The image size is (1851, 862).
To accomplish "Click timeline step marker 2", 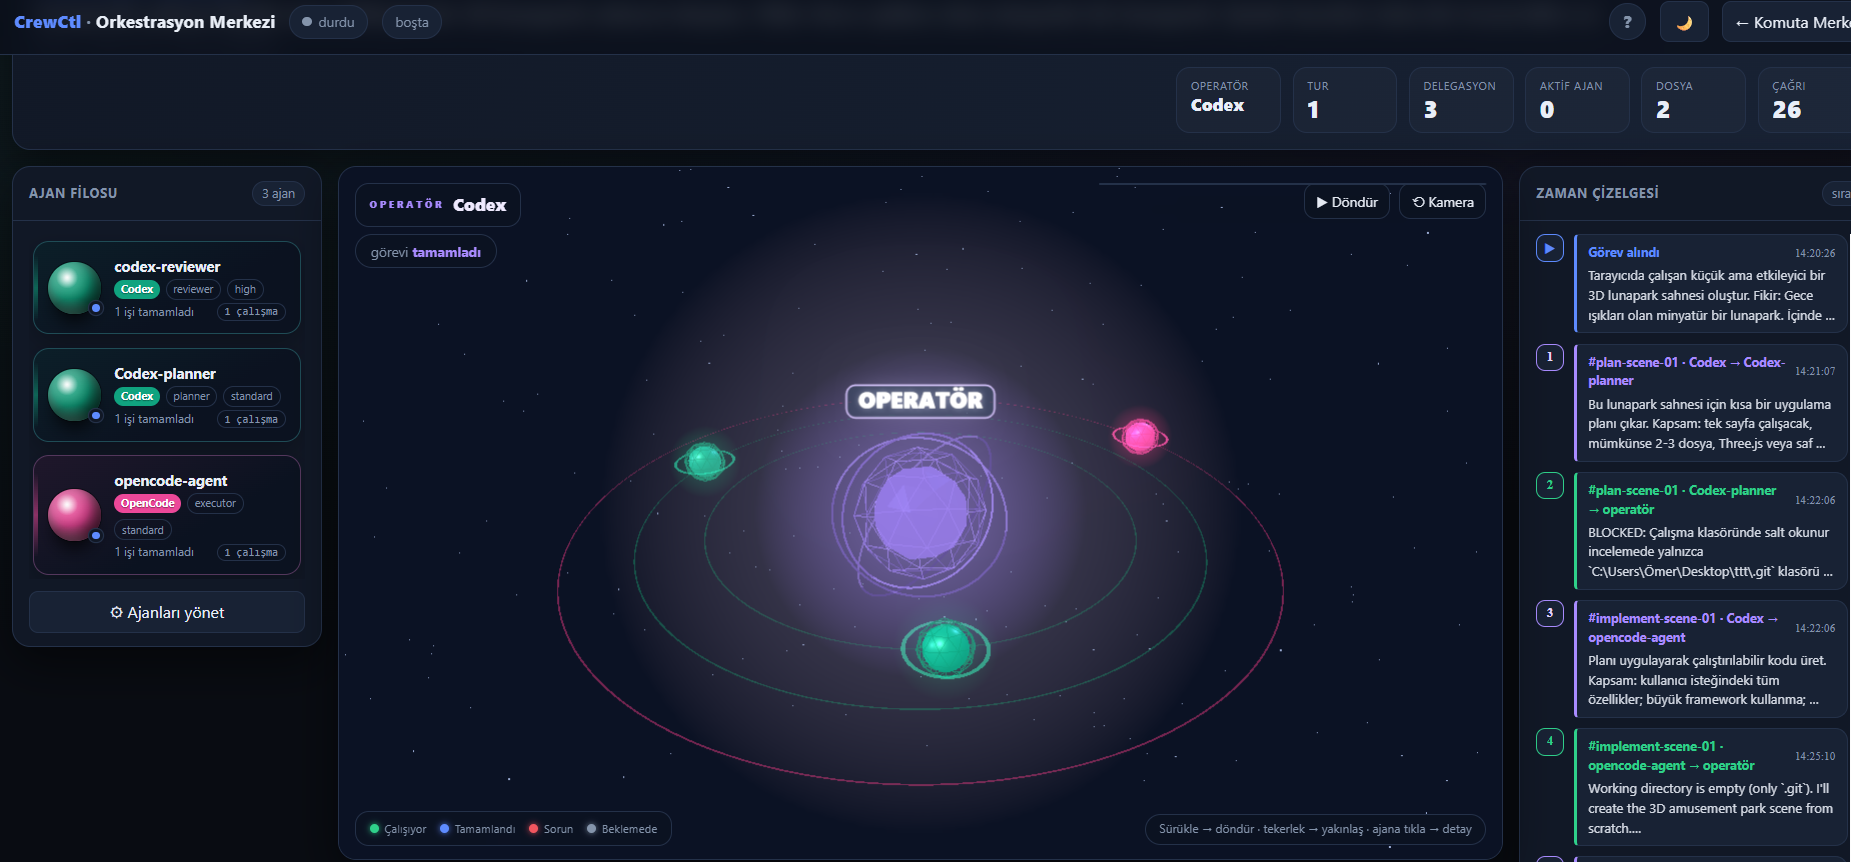I will point(1550,485).
